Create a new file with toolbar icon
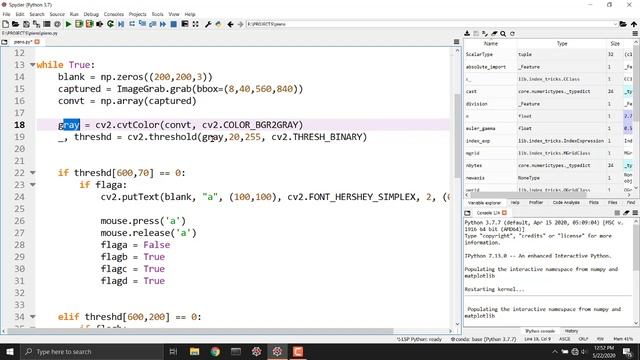The width and height of the screenshot is (640, 360). [5, 24]
